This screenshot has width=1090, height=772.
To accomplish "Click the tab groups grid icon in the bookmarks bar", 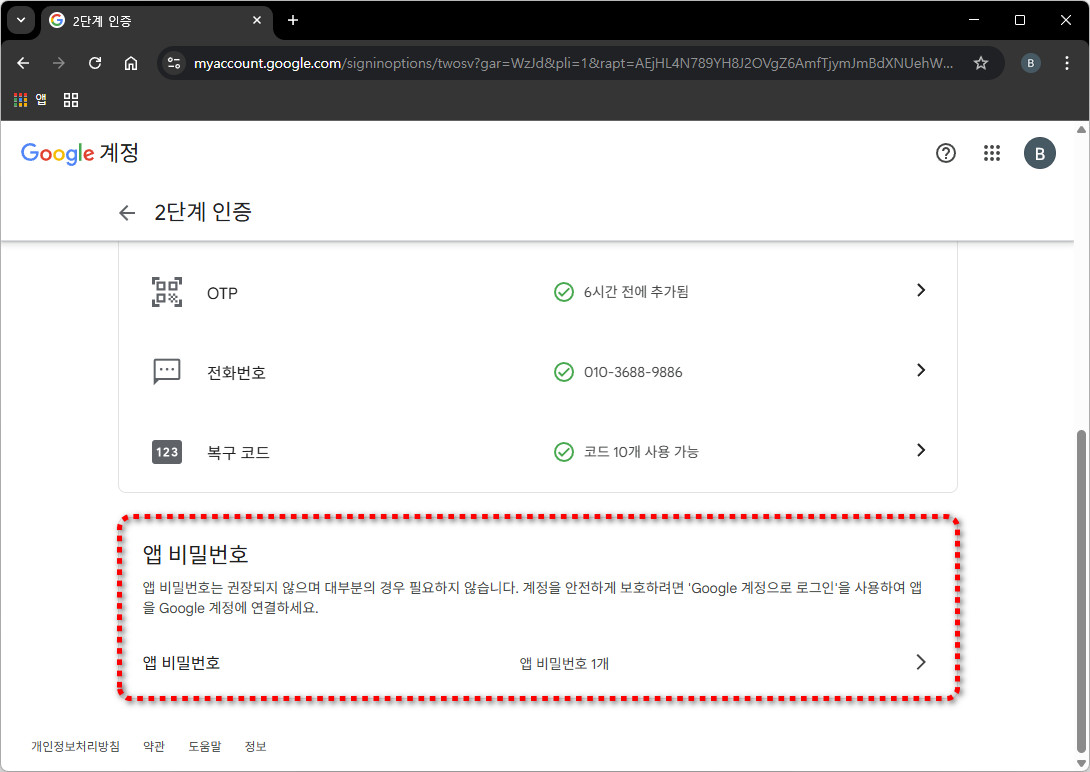I will [71, 100].
